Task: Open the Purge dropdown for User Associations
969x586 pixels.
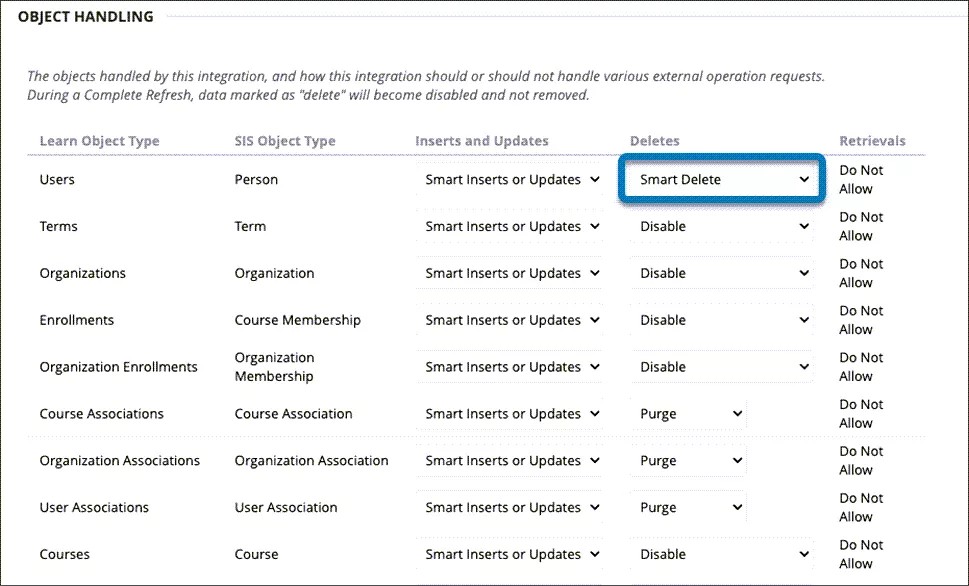Action: (x=687, y=507)
